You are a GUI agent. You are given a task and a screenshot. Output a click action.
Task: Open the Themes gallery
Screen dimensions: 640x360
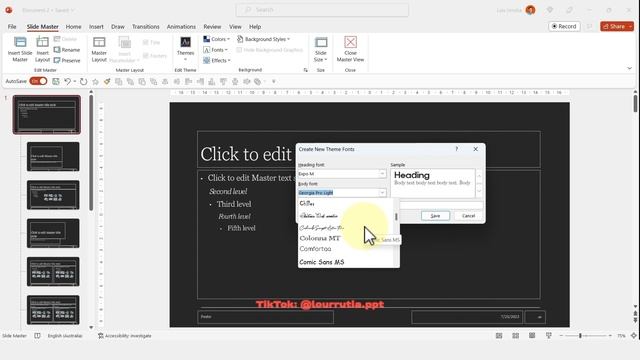[185, 49]
